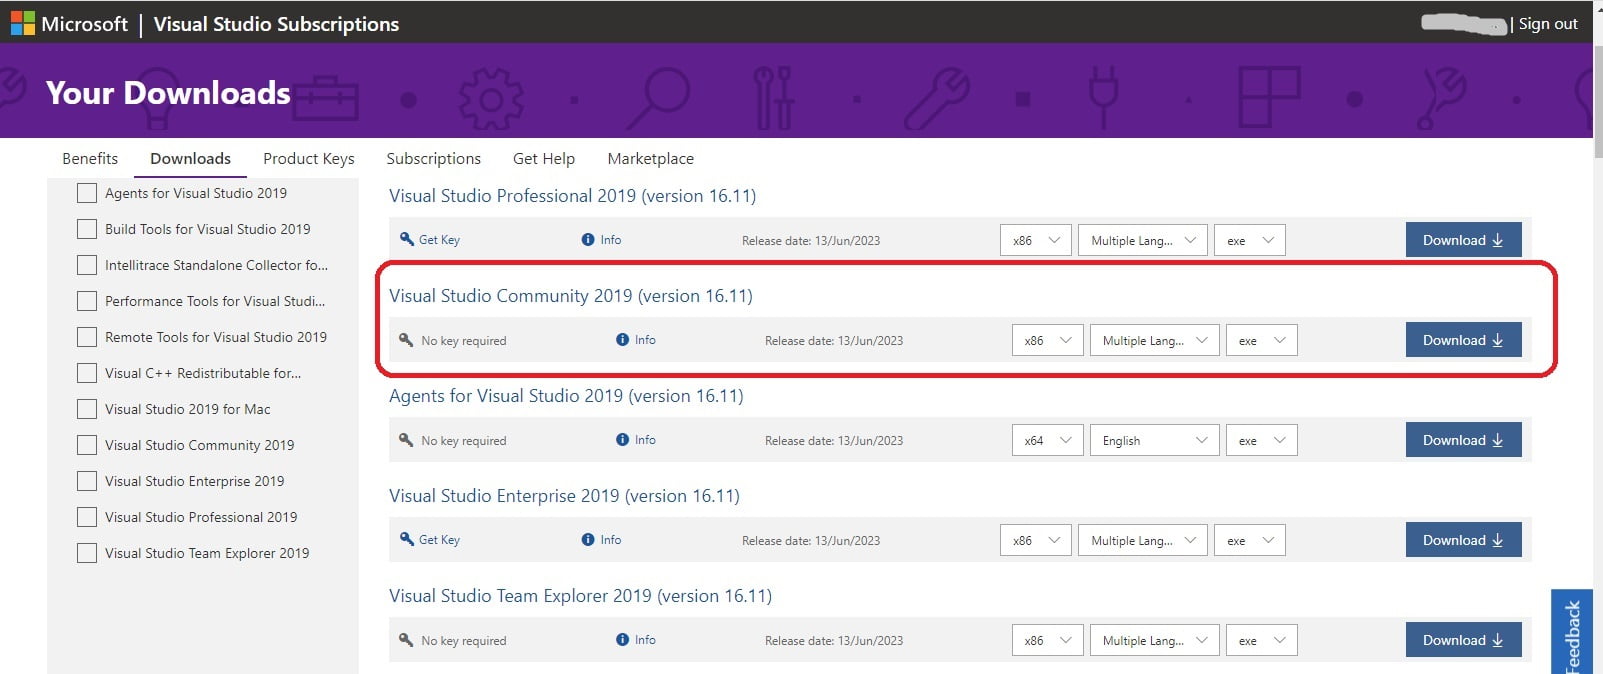The image size is (1603, 674).
Task: Click the Sign out link
Action: [1547, 24]
